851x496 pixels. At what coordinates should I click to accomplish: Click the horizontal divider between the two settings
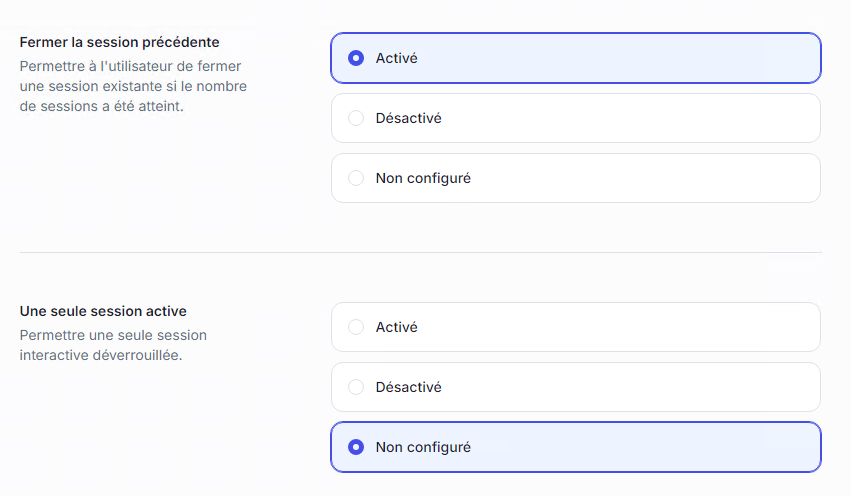[420, 252]
